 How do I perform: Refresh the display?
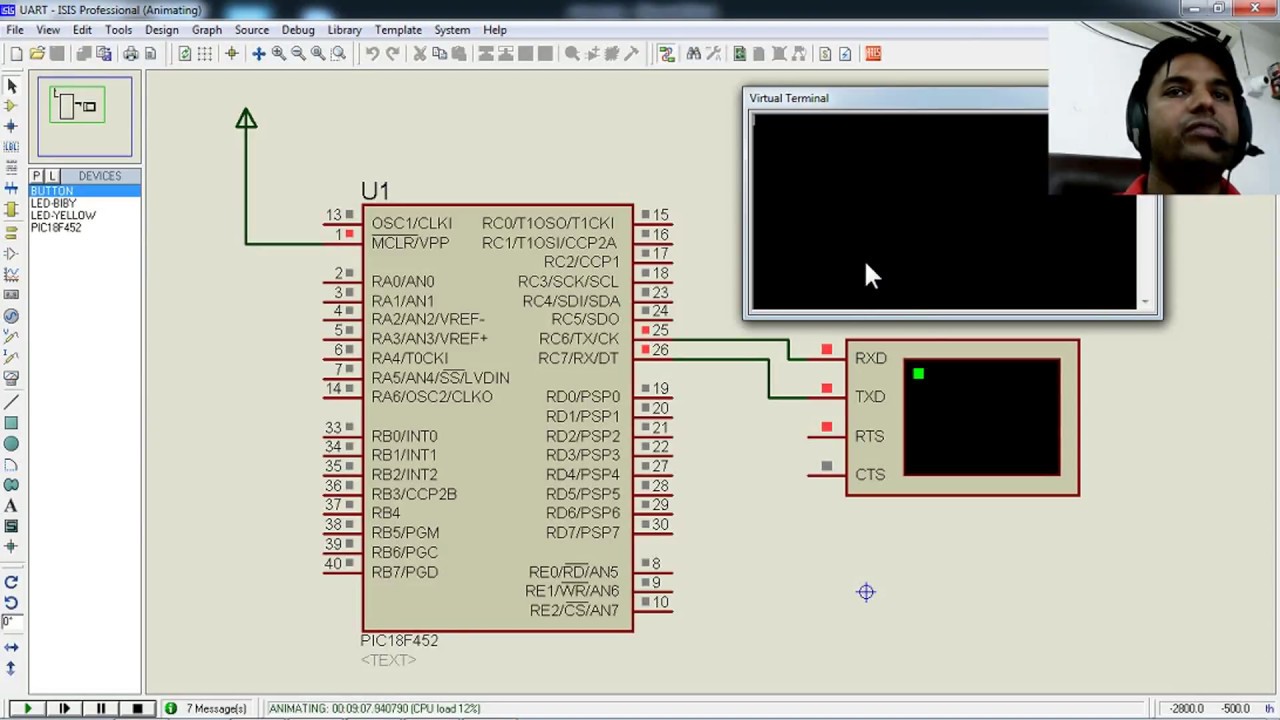click(184, 53)
